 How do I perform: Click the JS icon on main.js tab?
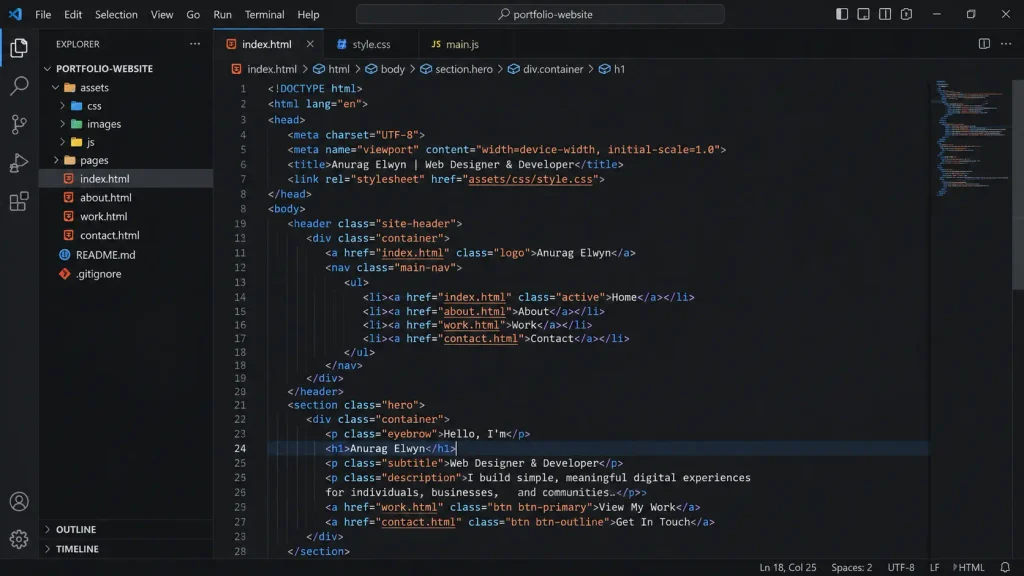pos(436,44)
